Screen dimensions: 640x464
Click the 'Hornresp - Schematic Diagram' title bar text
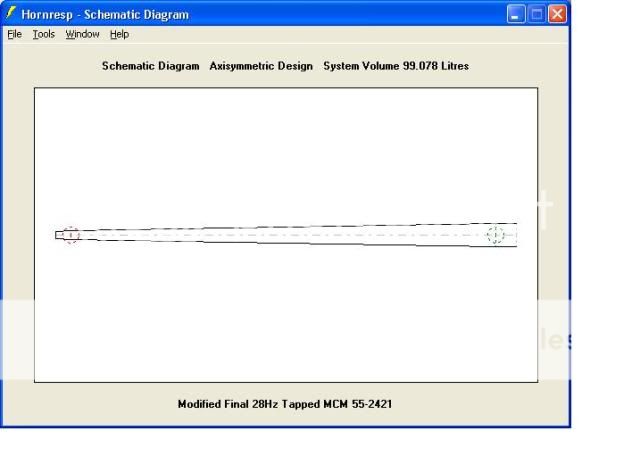click(x=105, y=15)
